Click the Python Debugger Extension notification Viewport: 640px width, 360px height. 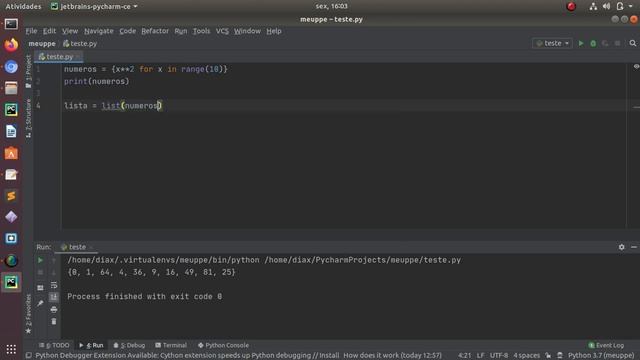[238, 356]
